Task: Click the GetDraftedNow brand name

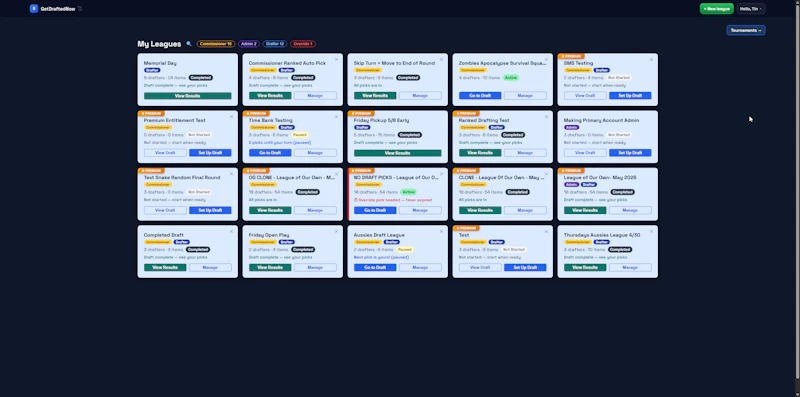Action: tap(59, 9)
